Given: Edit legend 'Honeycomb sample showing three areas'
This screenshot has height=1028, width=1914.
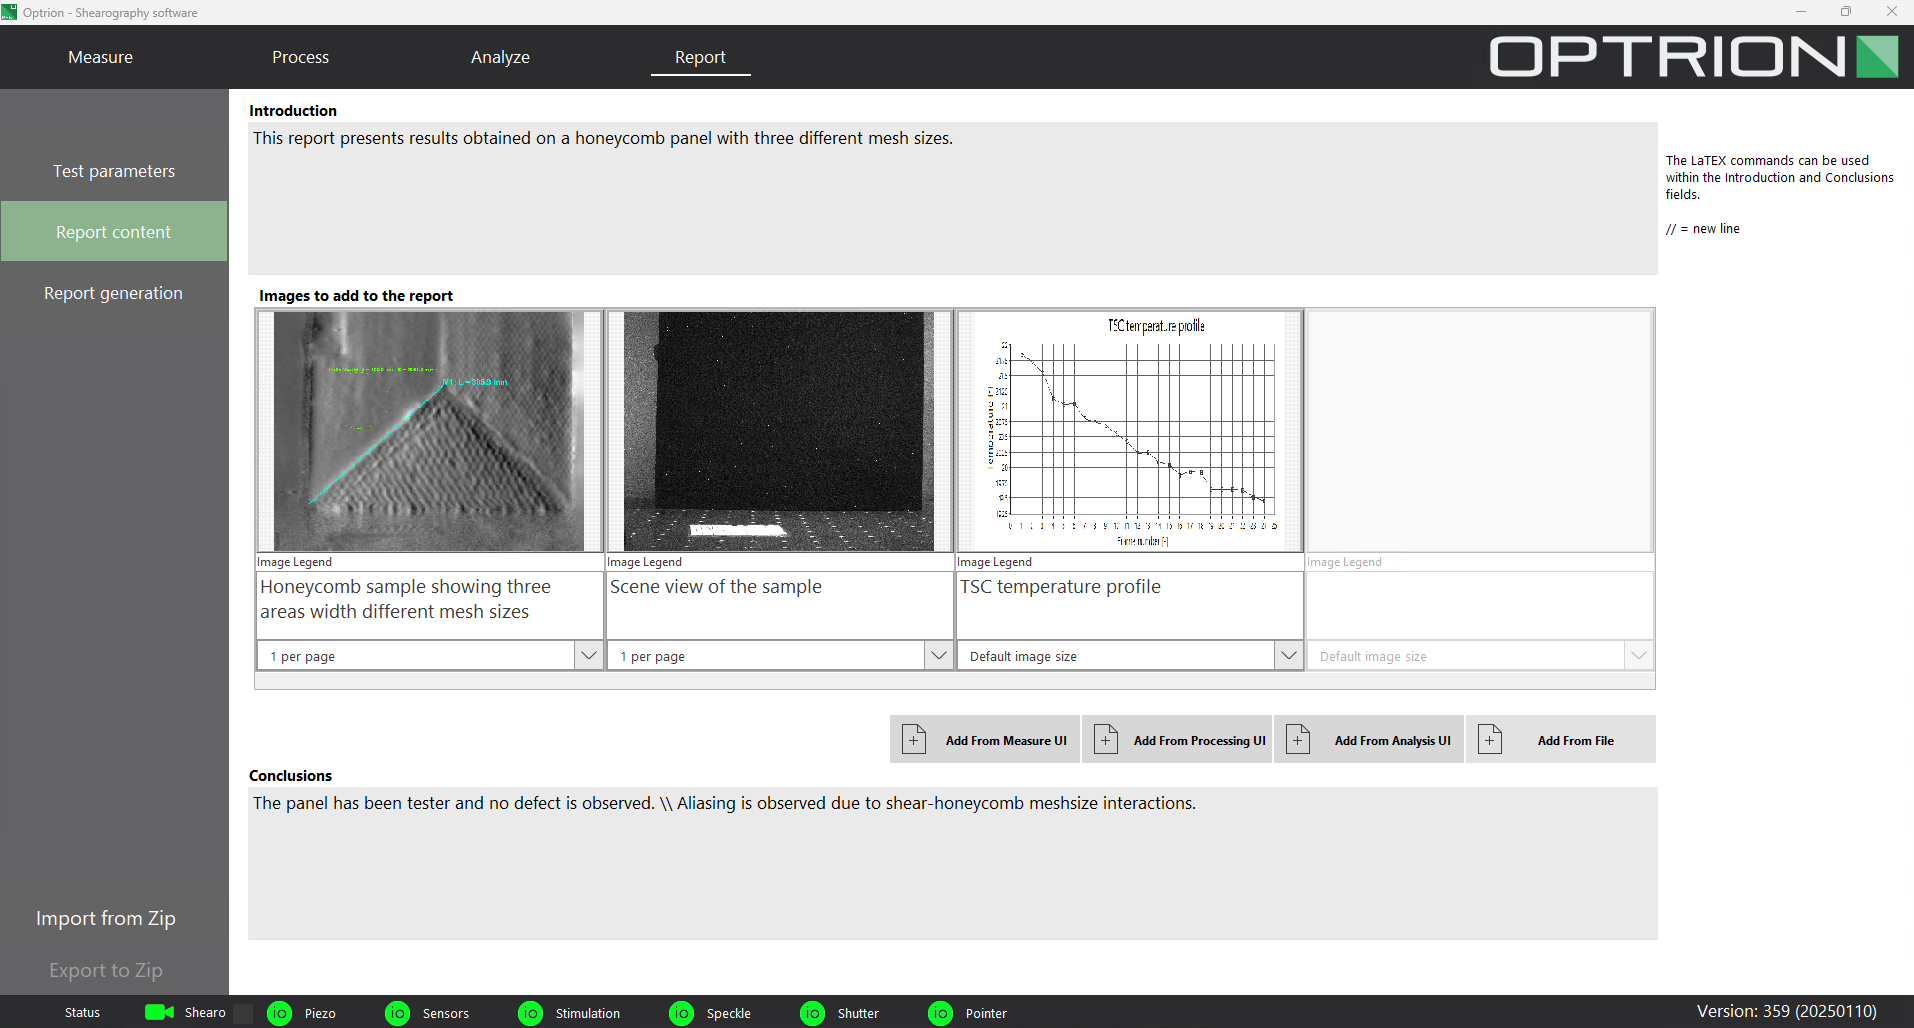Looking at the screenshot, I should (x=430, y=605).
